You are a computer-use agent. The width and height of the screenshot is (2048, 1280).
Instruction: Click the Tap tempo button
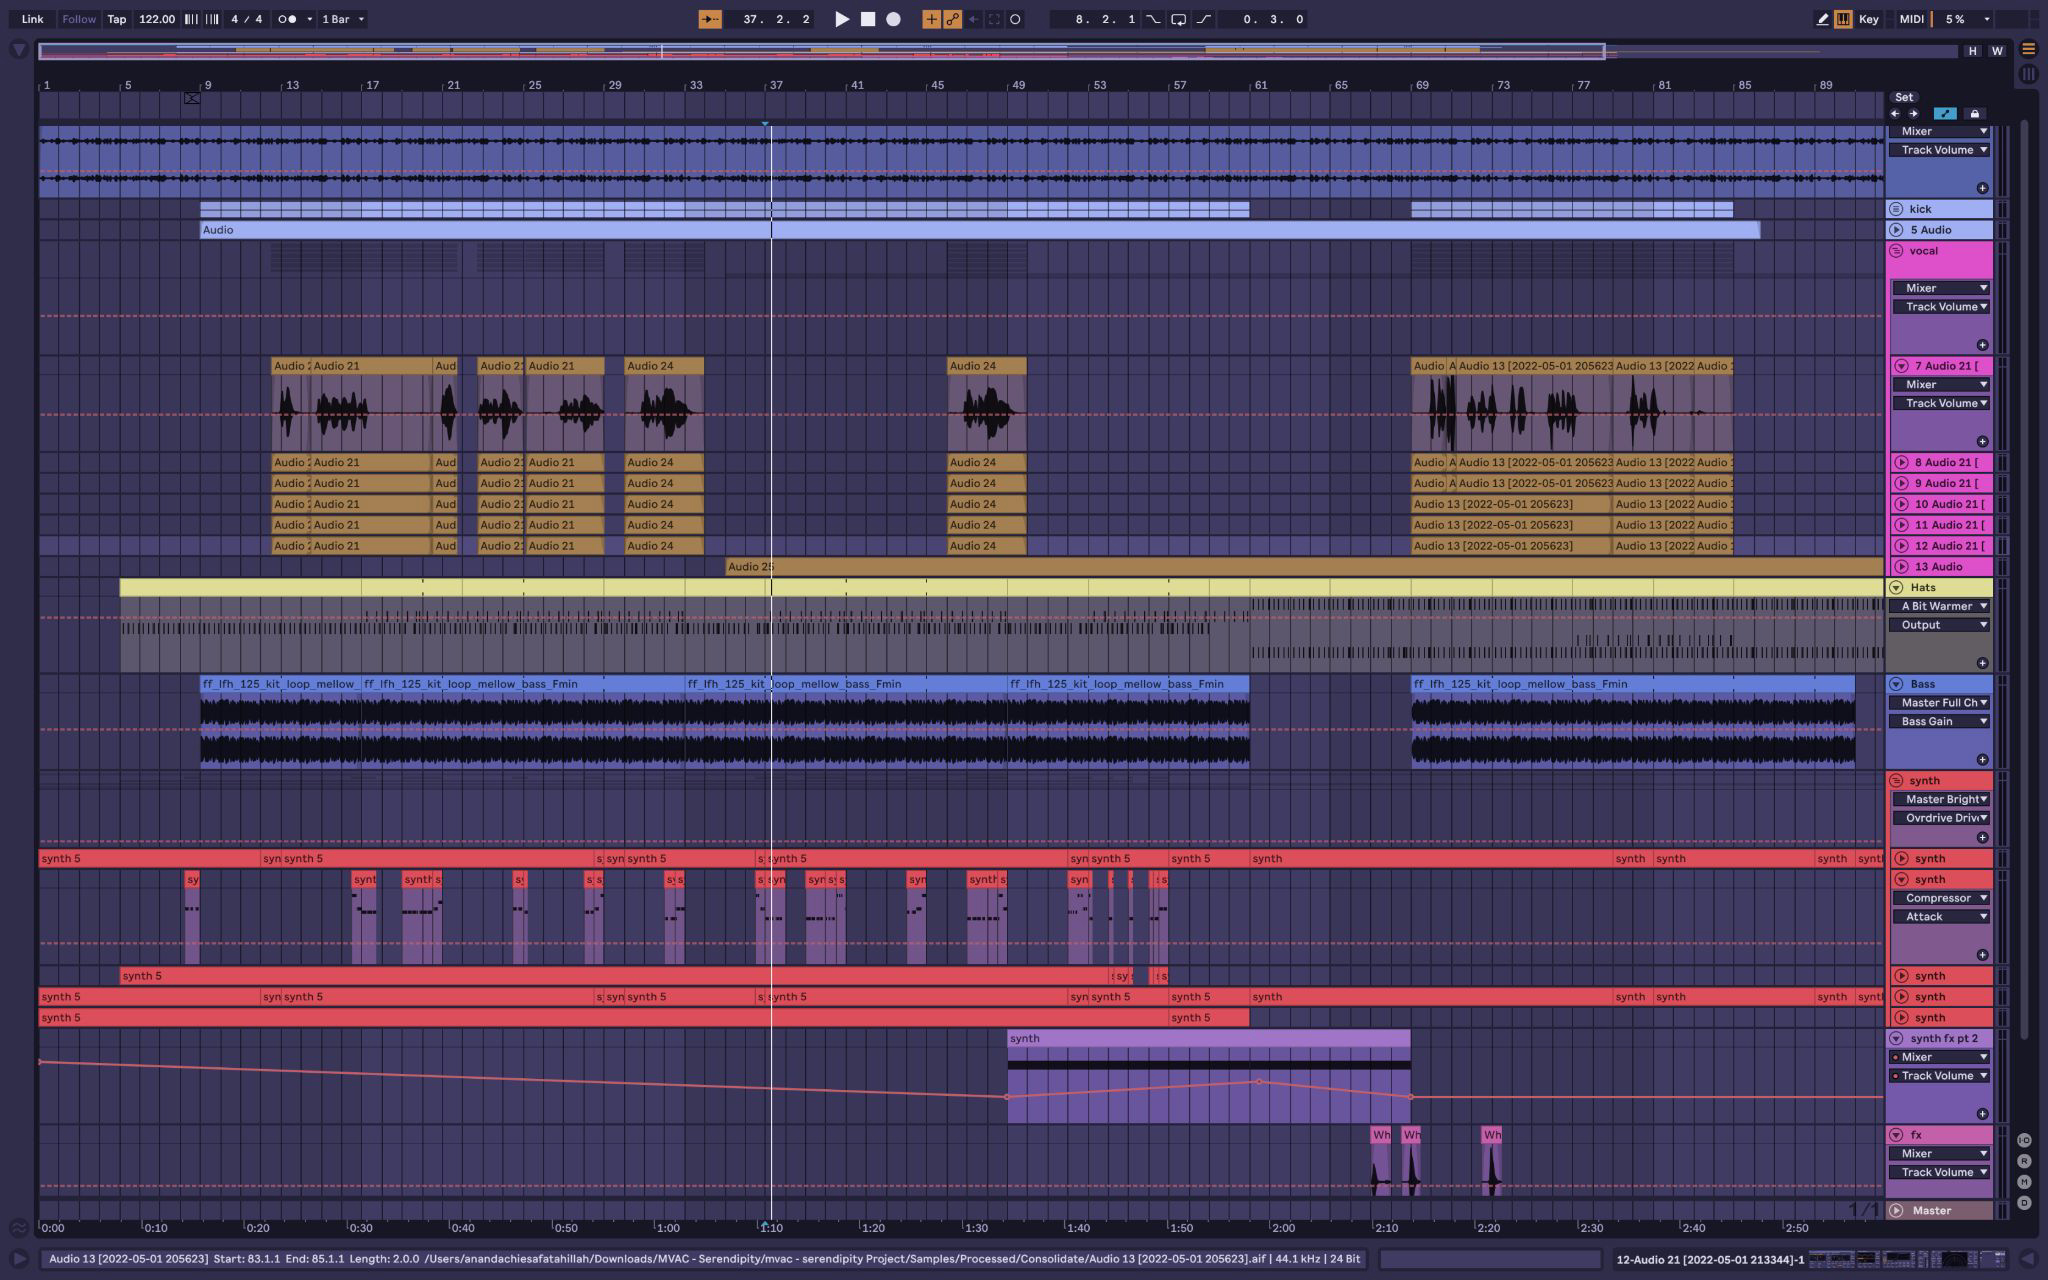pyautogui.click(x=117, y=19)
